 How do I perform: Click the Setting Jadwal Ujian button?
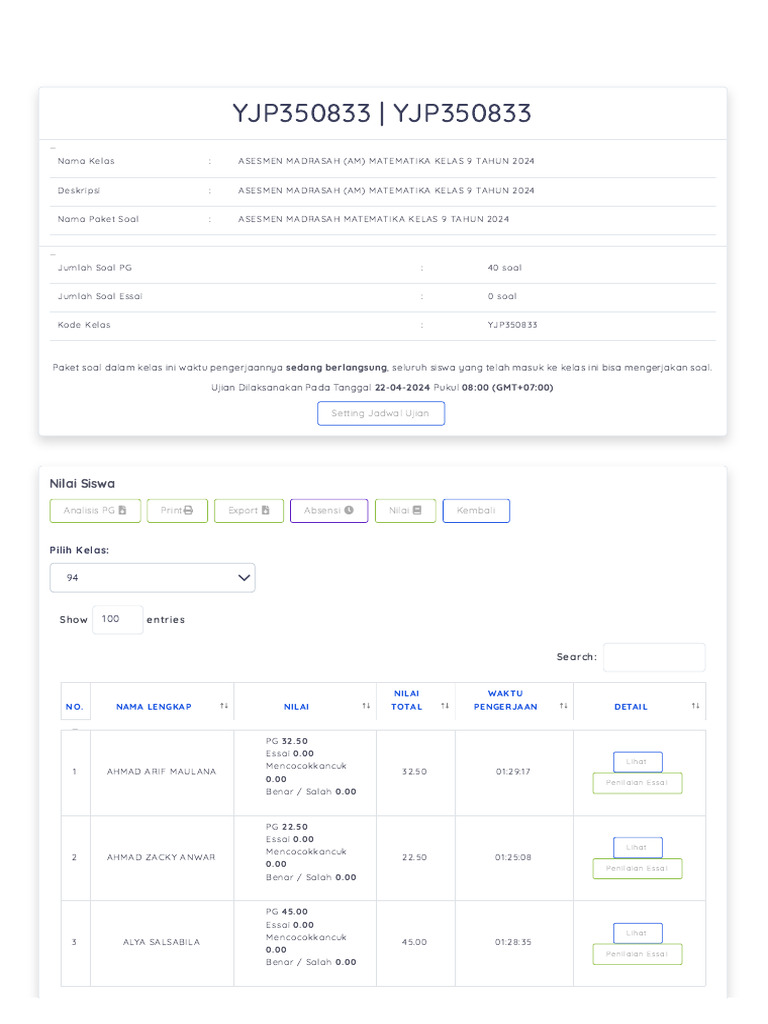coord(381,414)
